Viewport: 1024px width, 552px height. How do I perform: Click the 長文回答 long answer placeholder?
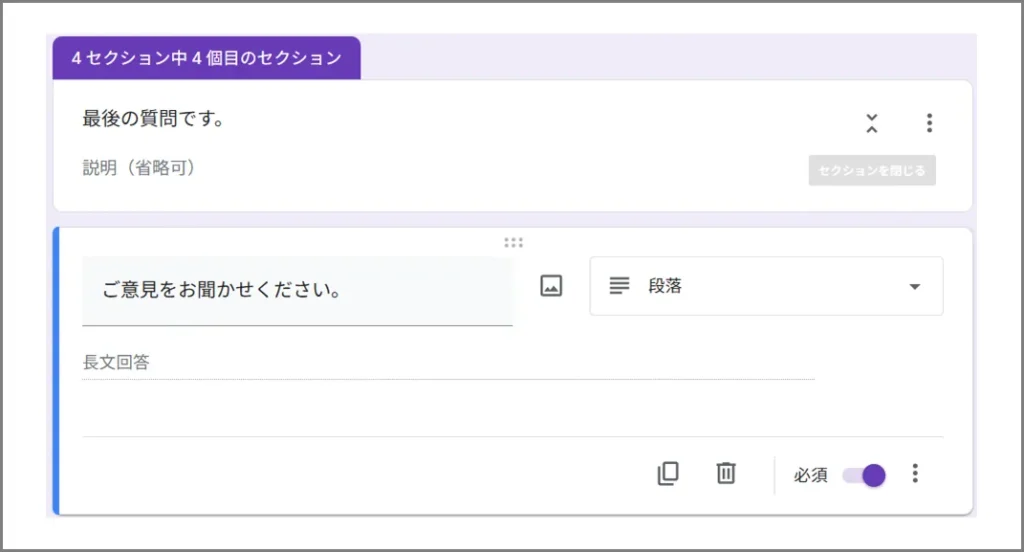point(116,363)
